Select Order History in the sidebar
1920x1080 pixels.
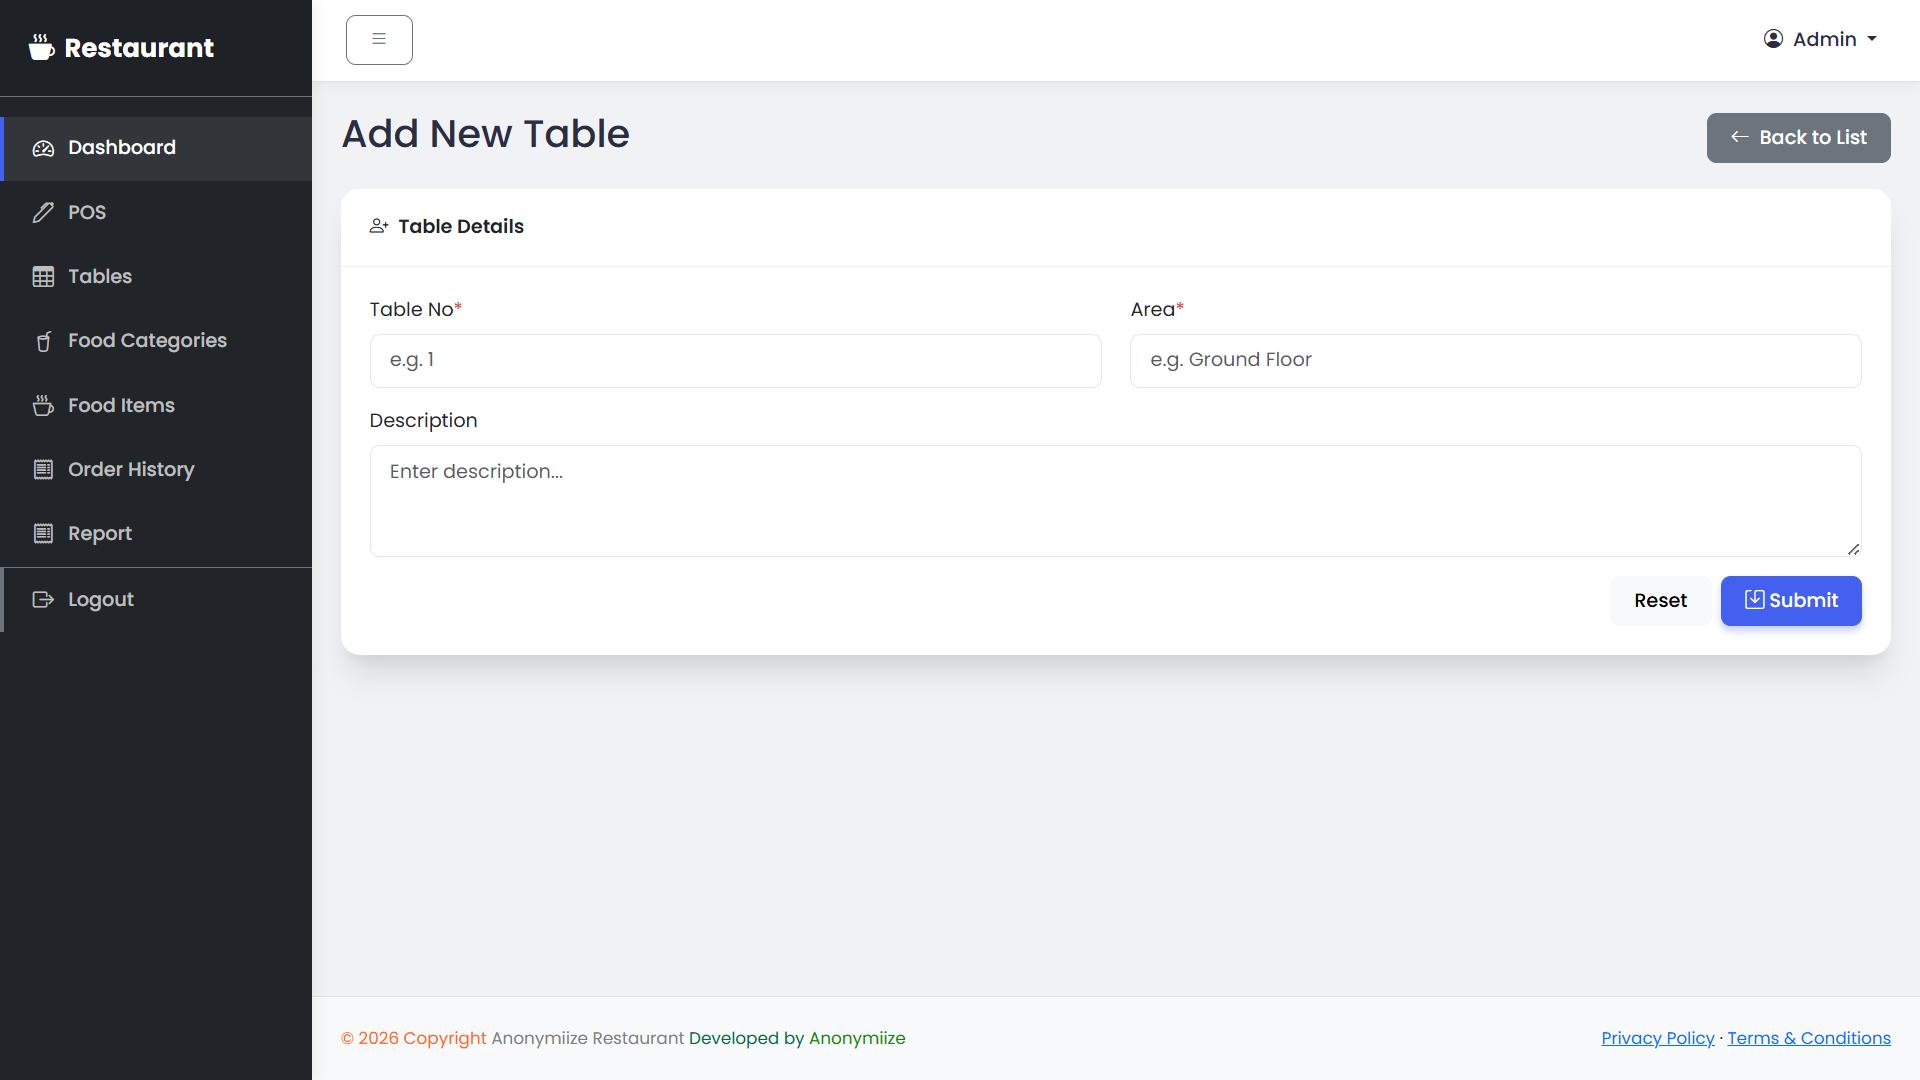pyautogui.click(x=156, y=469)
